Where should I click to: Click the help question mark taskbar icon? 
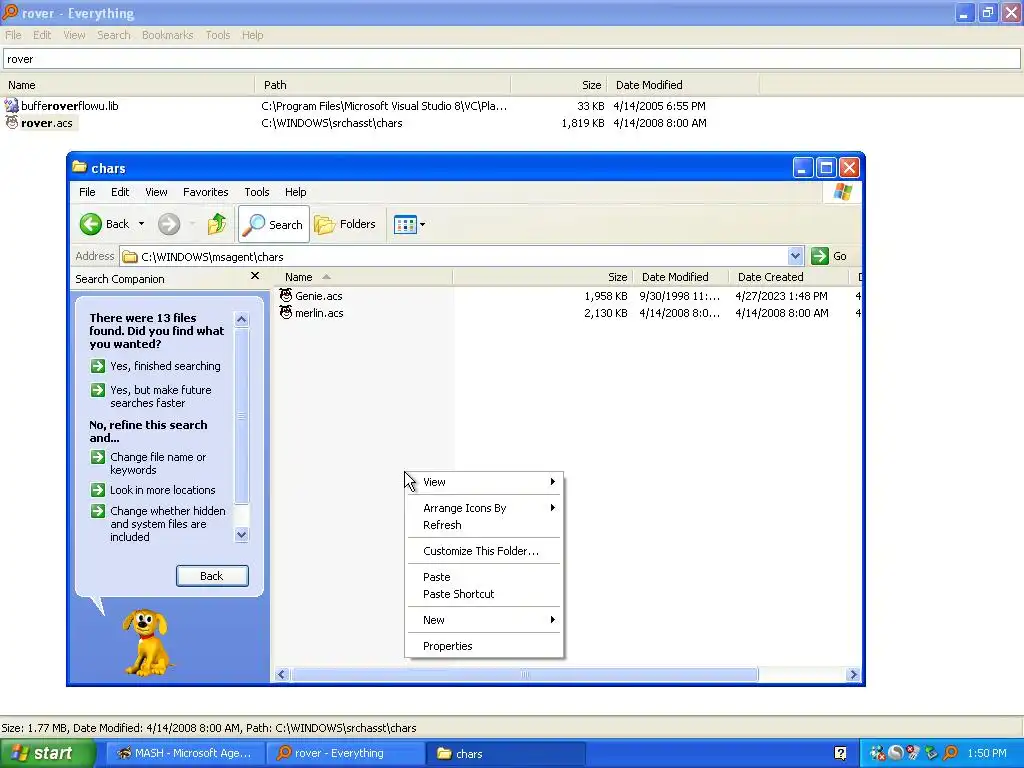tap(840, 753)
